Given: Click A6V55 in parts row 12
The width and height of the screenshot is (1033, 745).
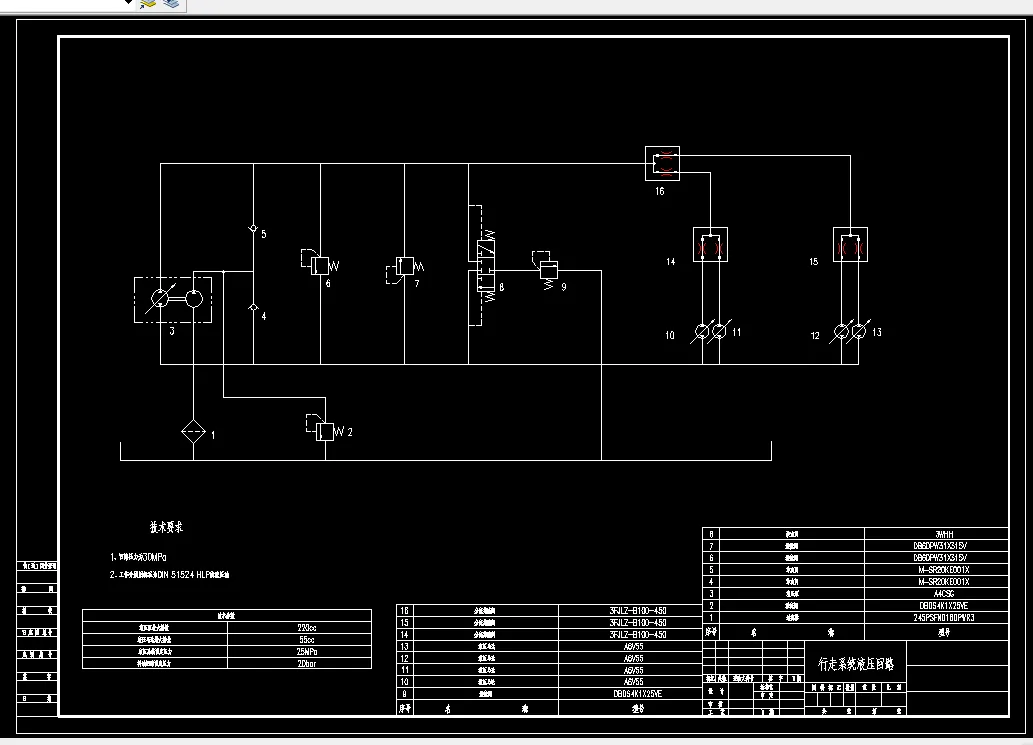Looking at the screenshot, I should (x=633, y=658).
